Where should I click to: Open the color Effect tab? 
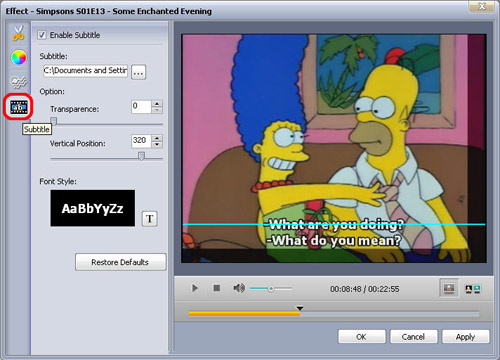(x=19, y=58)
